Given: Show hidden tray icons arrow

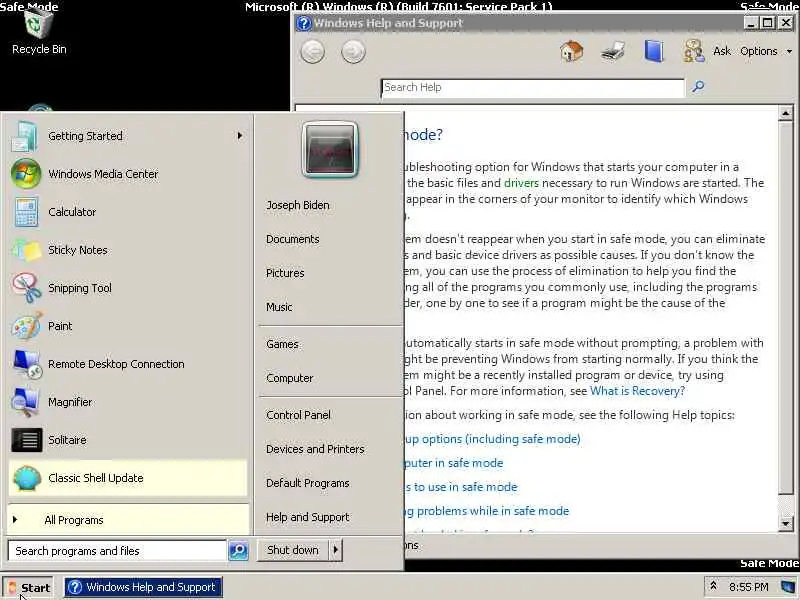Looking at the screenshot, I should coord(713,586).
